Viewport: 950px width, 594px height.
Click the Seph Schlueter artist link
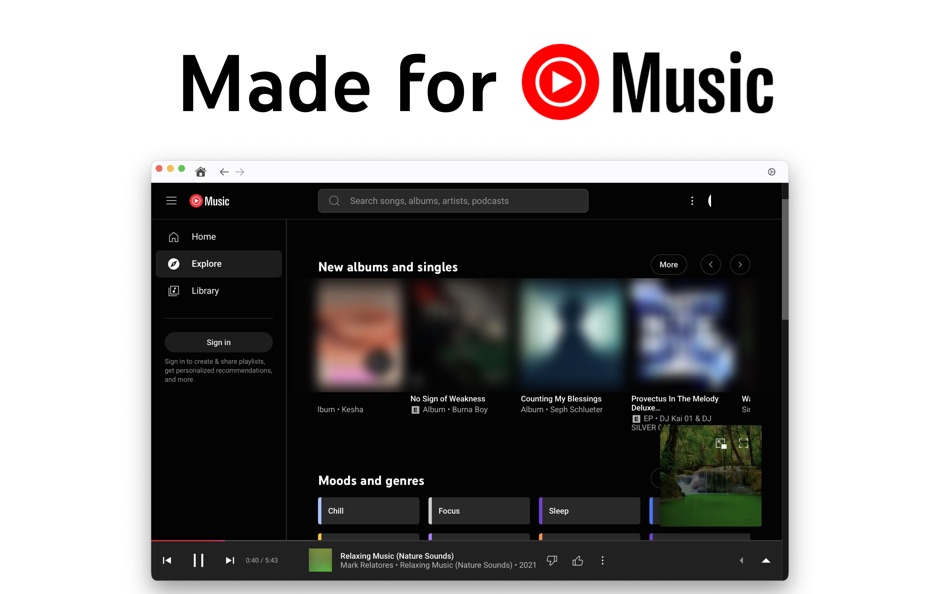tap(576, 410)
